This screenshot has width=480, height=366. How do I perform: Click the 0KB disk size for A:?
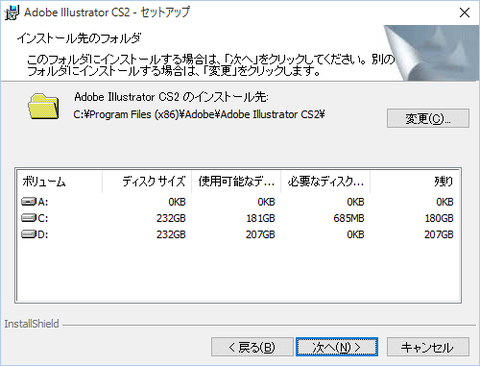click(177, 202)
